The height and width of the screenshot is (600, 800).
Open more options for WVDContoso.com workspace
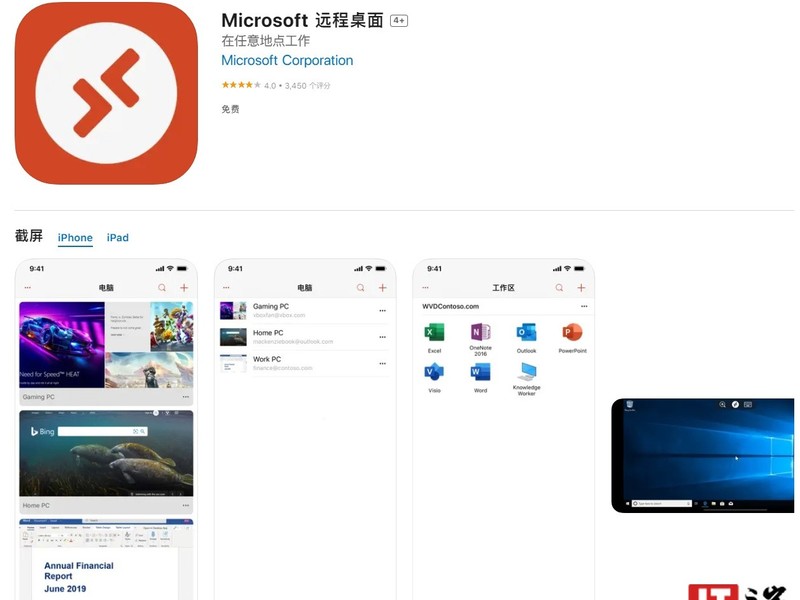584,307
